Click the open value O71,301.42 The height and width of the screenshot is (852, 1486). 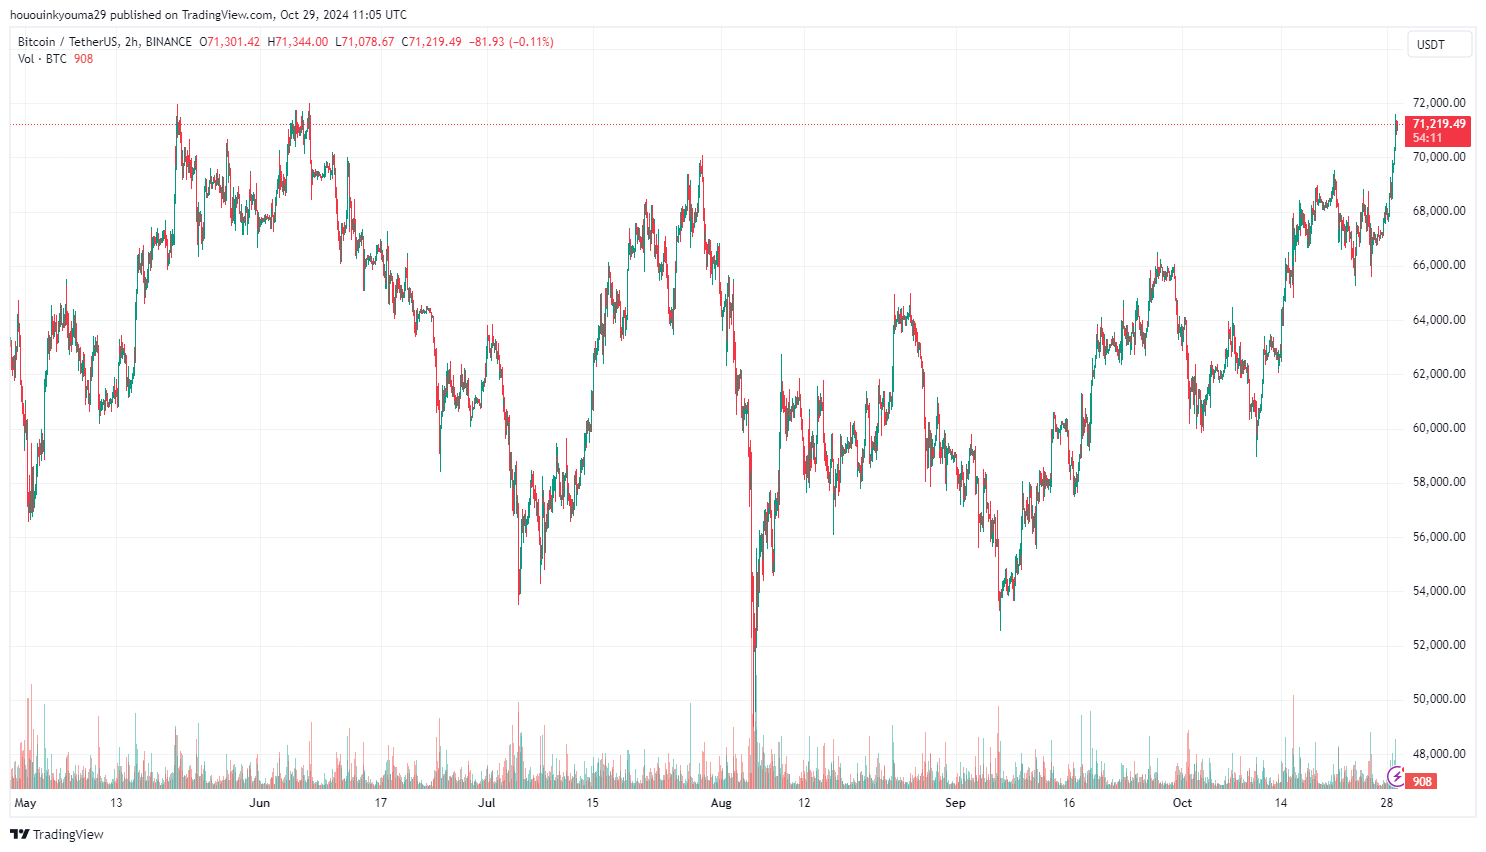229,42
